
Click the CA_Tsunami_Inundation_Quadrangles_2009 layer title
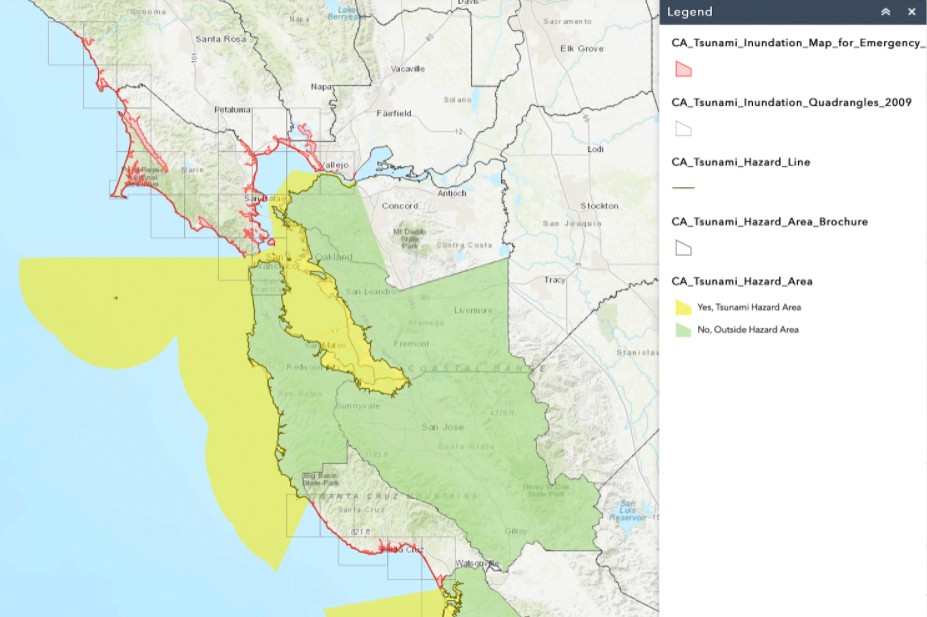pyautogui.click(x=792, y=102)
